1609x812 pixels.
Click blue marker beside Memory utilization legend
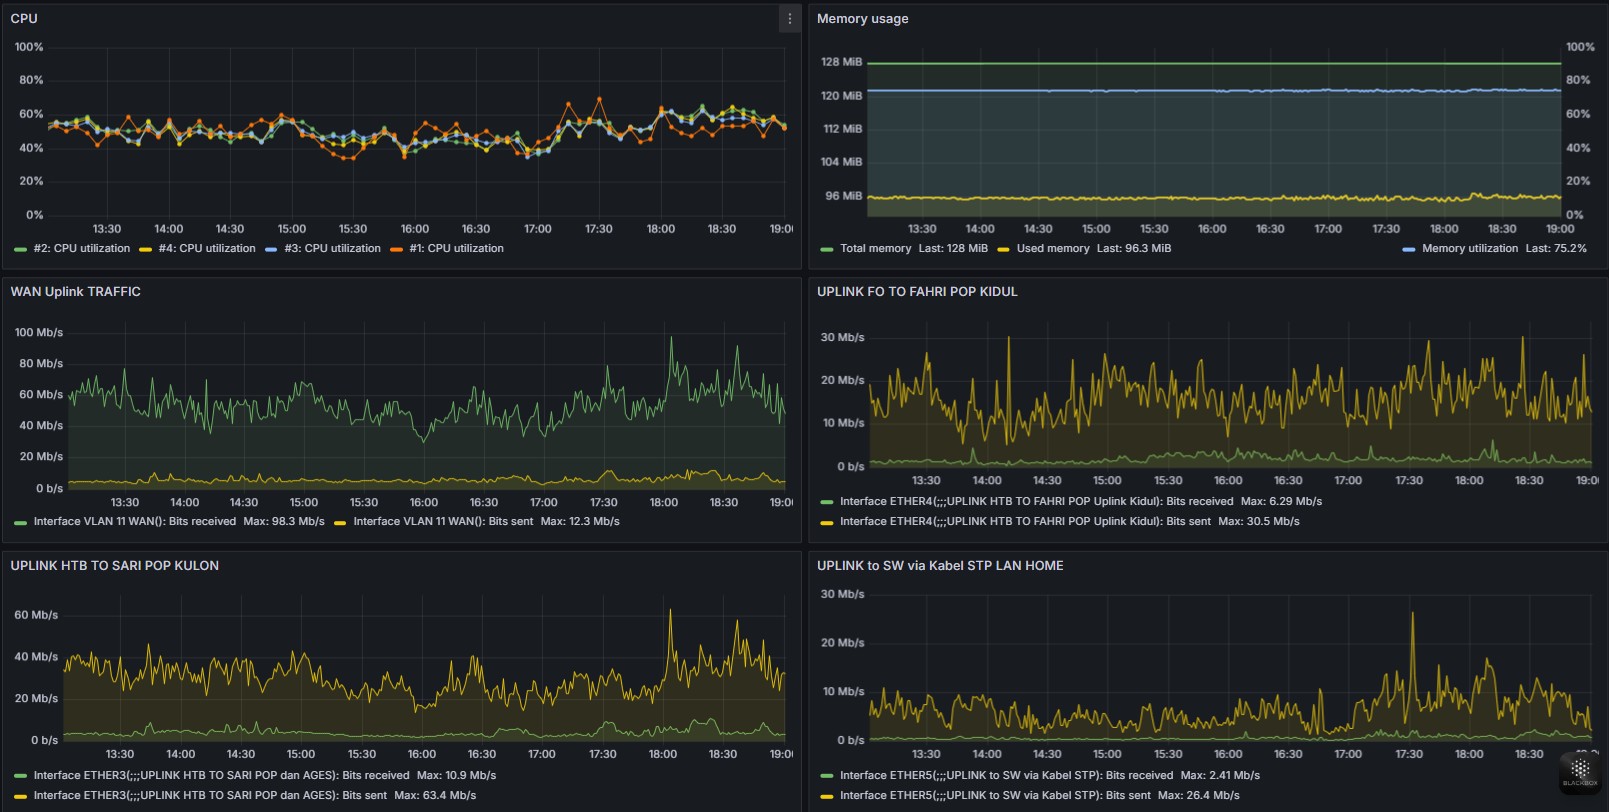click(1408, 249)
